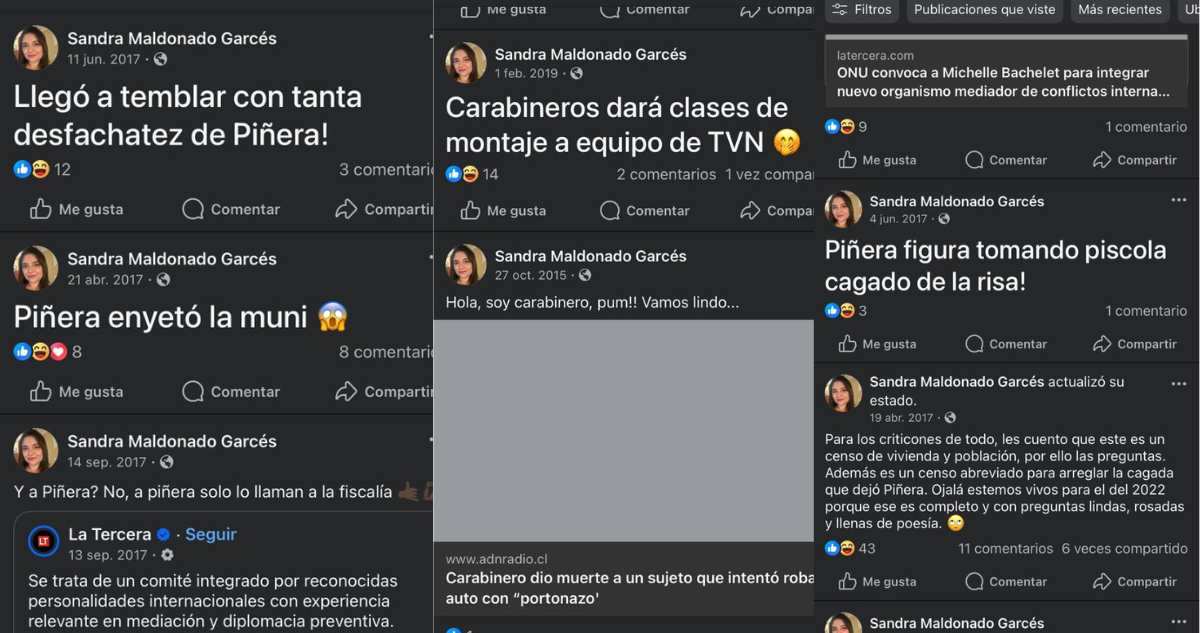Open options menu on 19 abr. 2017 post
The width and height of the screenshot is (1200, 633).
pyautogui.click(x=1179, y=384)
